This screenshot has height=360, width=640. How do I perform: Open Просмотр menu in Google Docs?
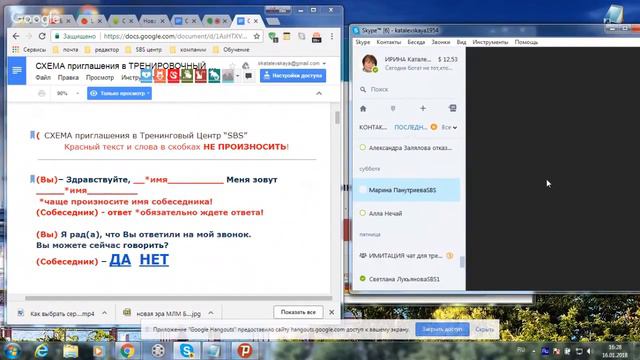[100, 78]
